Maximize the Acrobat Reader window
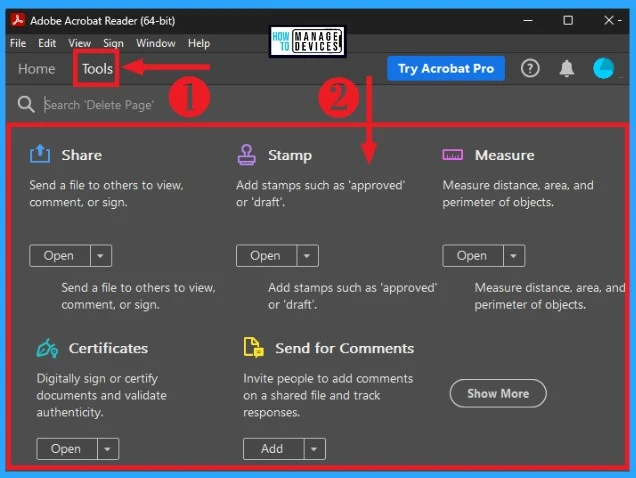This screenshot has width=636, height=478. pyautogui.click(x=568, y=20)
